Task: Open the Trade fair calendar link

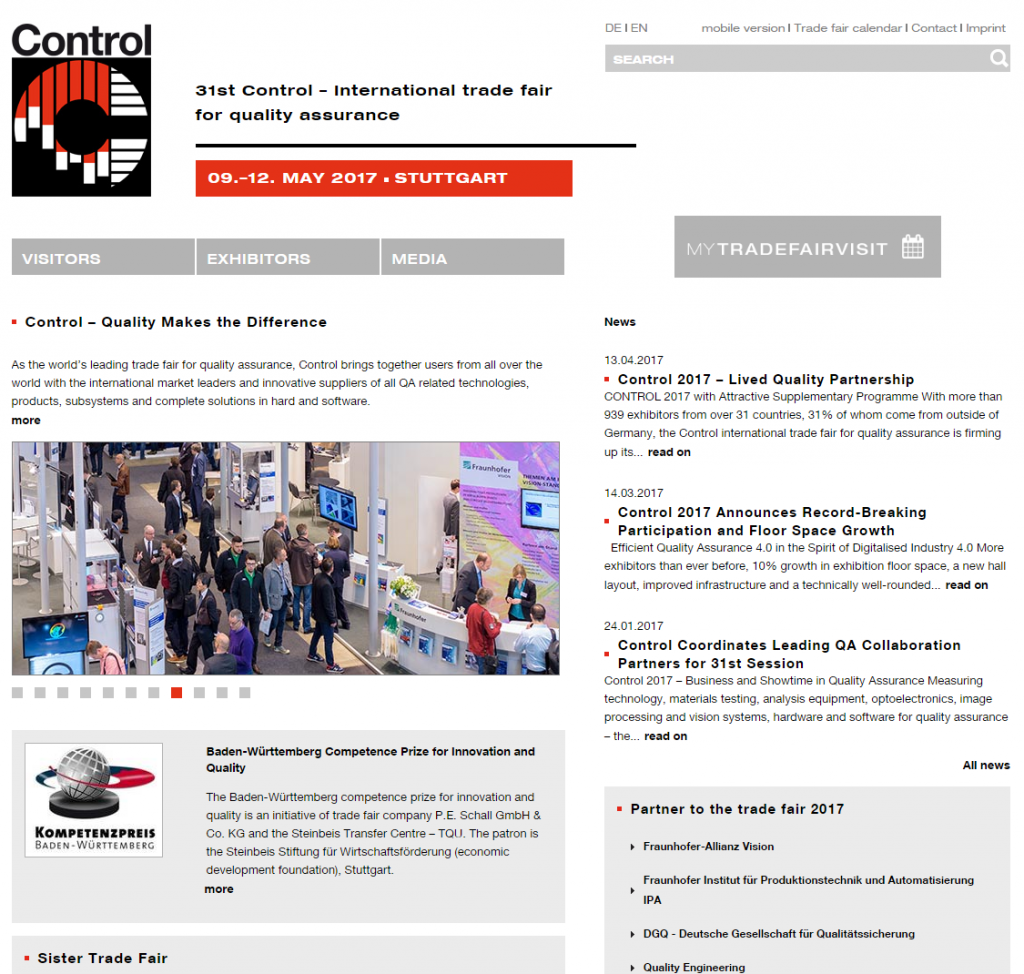Action: [x=848, y=28]
